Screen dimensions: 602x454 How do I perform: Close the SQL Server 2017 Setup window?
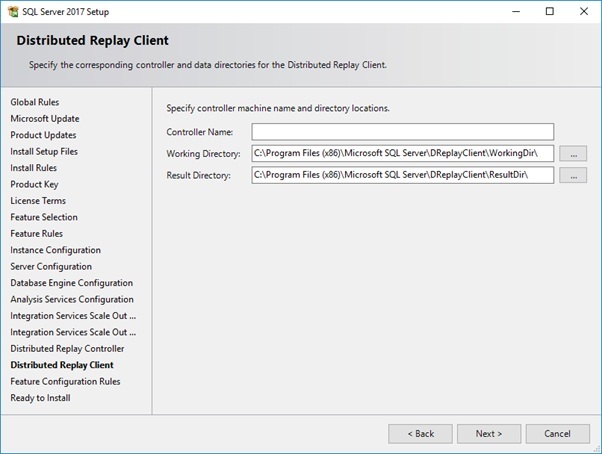point(584,12)
